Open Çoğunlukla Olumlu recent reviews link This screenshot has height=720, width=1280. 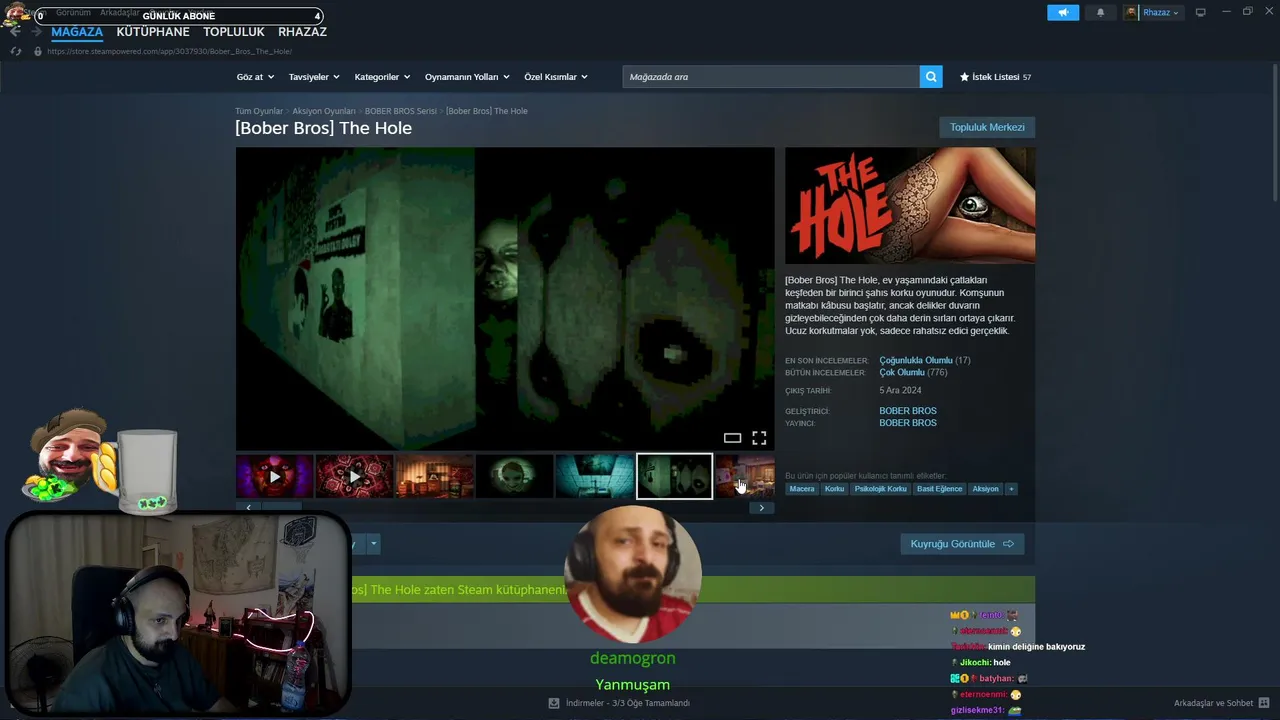[916, 360]
